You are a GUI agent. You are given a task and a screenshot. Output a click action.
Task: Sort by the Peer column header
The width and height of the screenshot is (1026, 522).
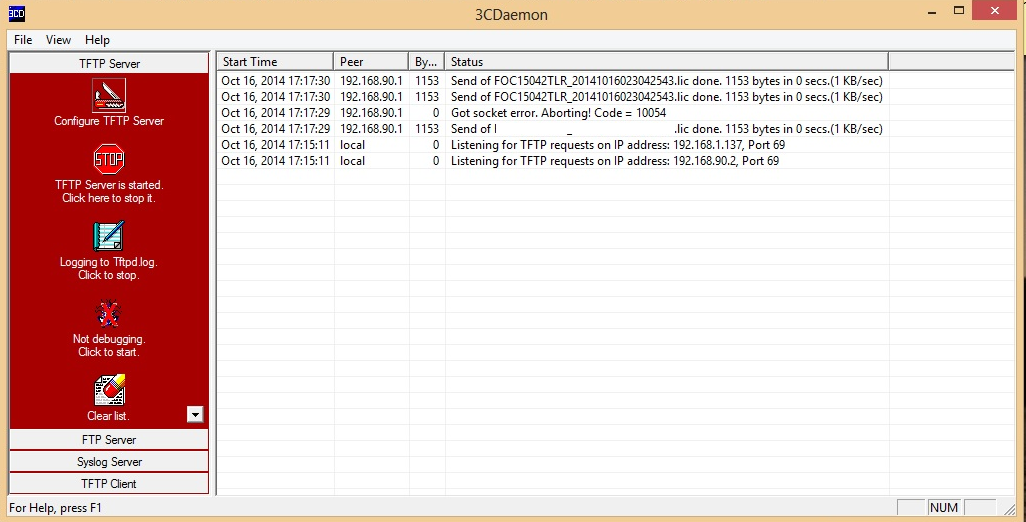pyautogui.click(x=371, y=61)
